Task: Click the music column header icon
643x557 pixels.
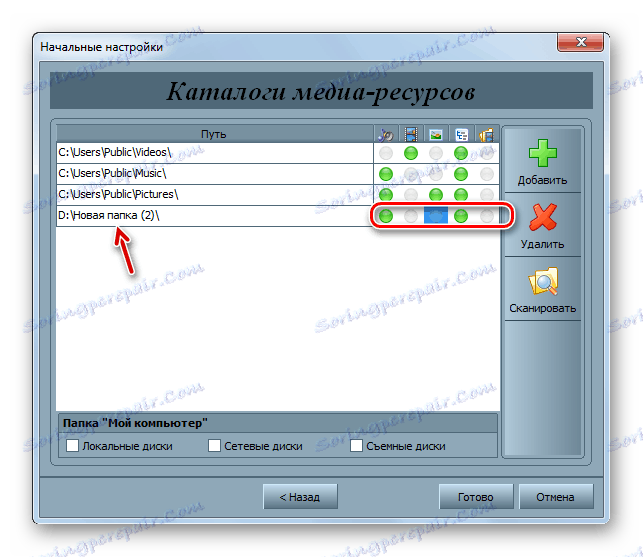Action: [x=385, y=135]
